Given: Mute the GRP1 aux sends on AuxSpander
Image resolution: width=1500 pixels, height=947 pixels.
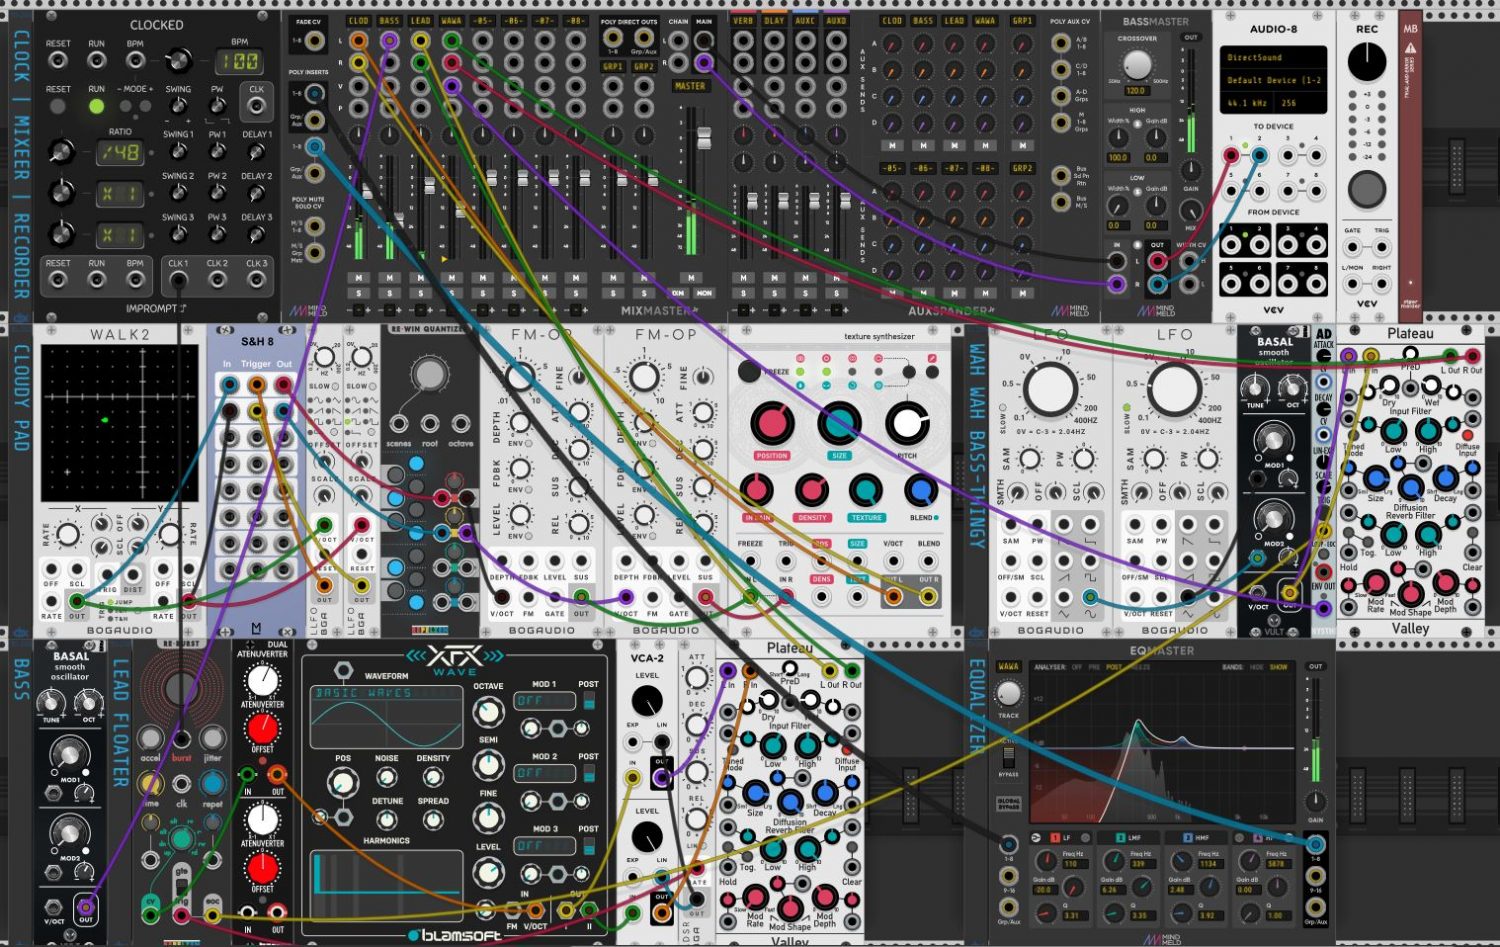Looking at the screenshot, I should [x=1022, y=145].
